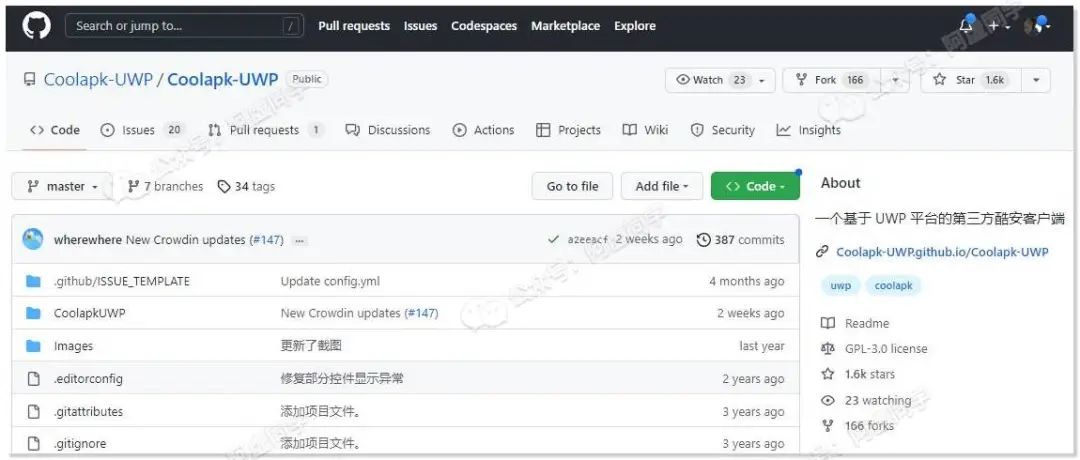
Task: Expand the Fork options dropdown arrow
Action: [895, 81]
